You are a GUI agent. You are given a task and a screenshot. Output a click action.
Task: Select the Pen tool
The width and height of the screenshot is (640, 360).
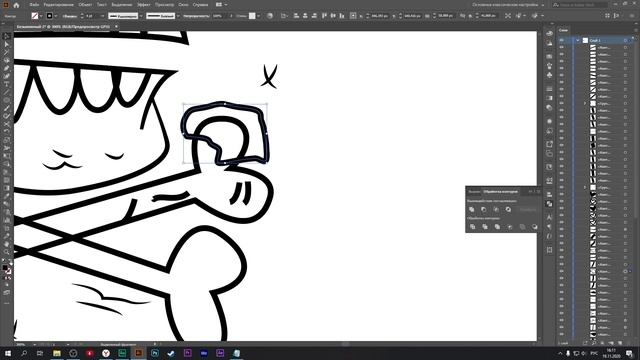(x=7, y=68)
